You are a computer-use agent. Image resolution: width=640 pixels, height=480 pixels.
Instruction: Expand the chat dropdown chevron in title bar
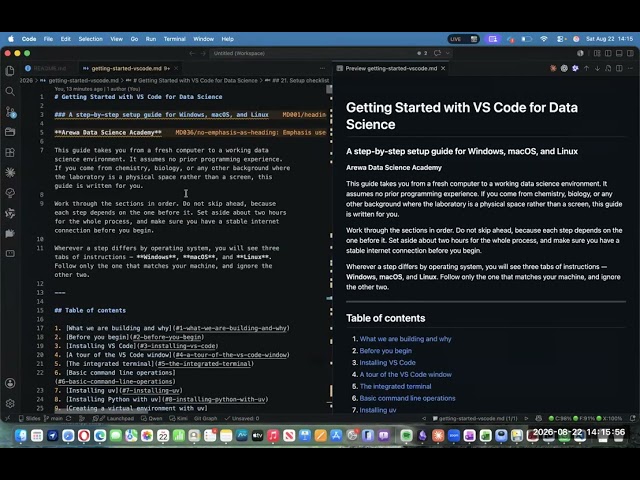[x=447, y=53]
